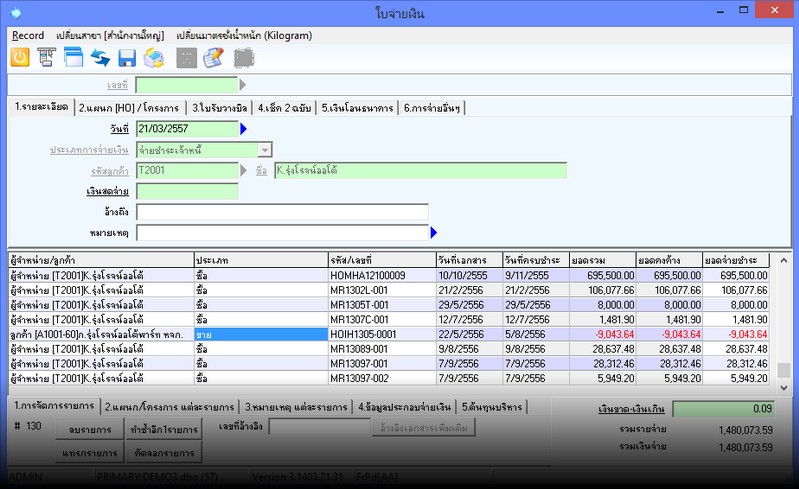Click the gray grid toolbar icon
The image size is (799, 489).
click(186, 58)
